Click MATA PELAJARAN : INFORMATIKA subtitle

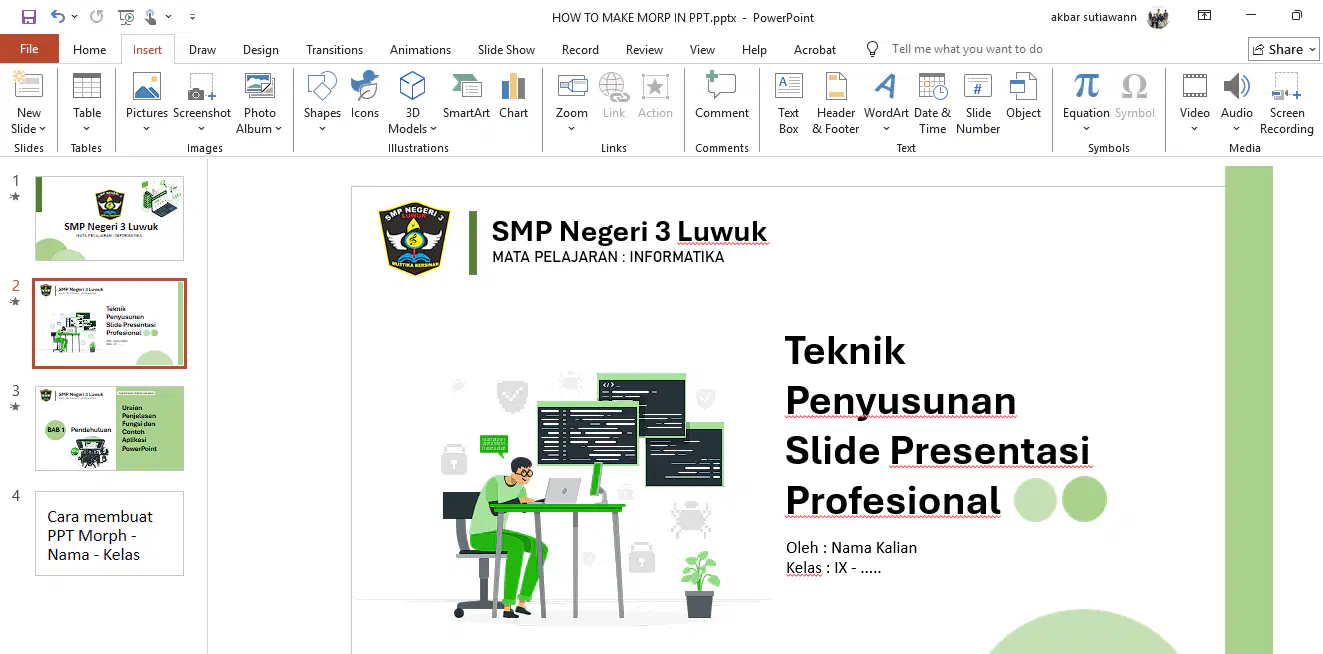[608, 257]
